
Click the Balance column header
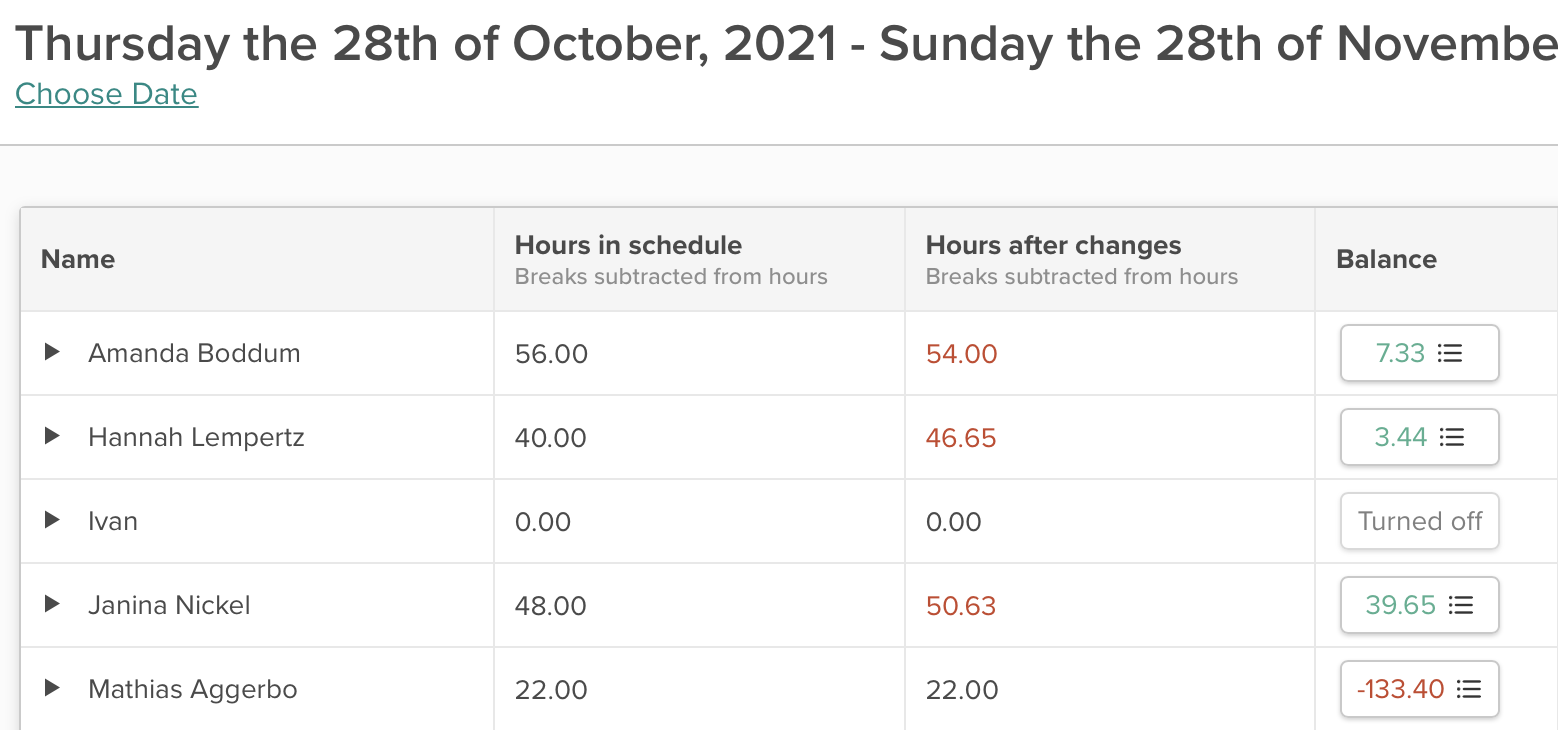[x=1386, y=259]
